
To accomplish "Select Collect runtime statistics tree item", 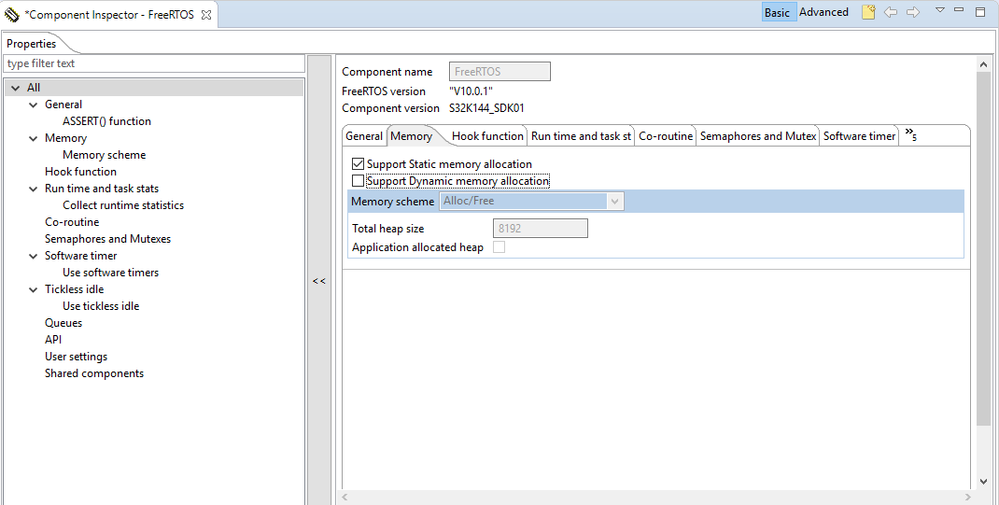I will coord(123,205).
